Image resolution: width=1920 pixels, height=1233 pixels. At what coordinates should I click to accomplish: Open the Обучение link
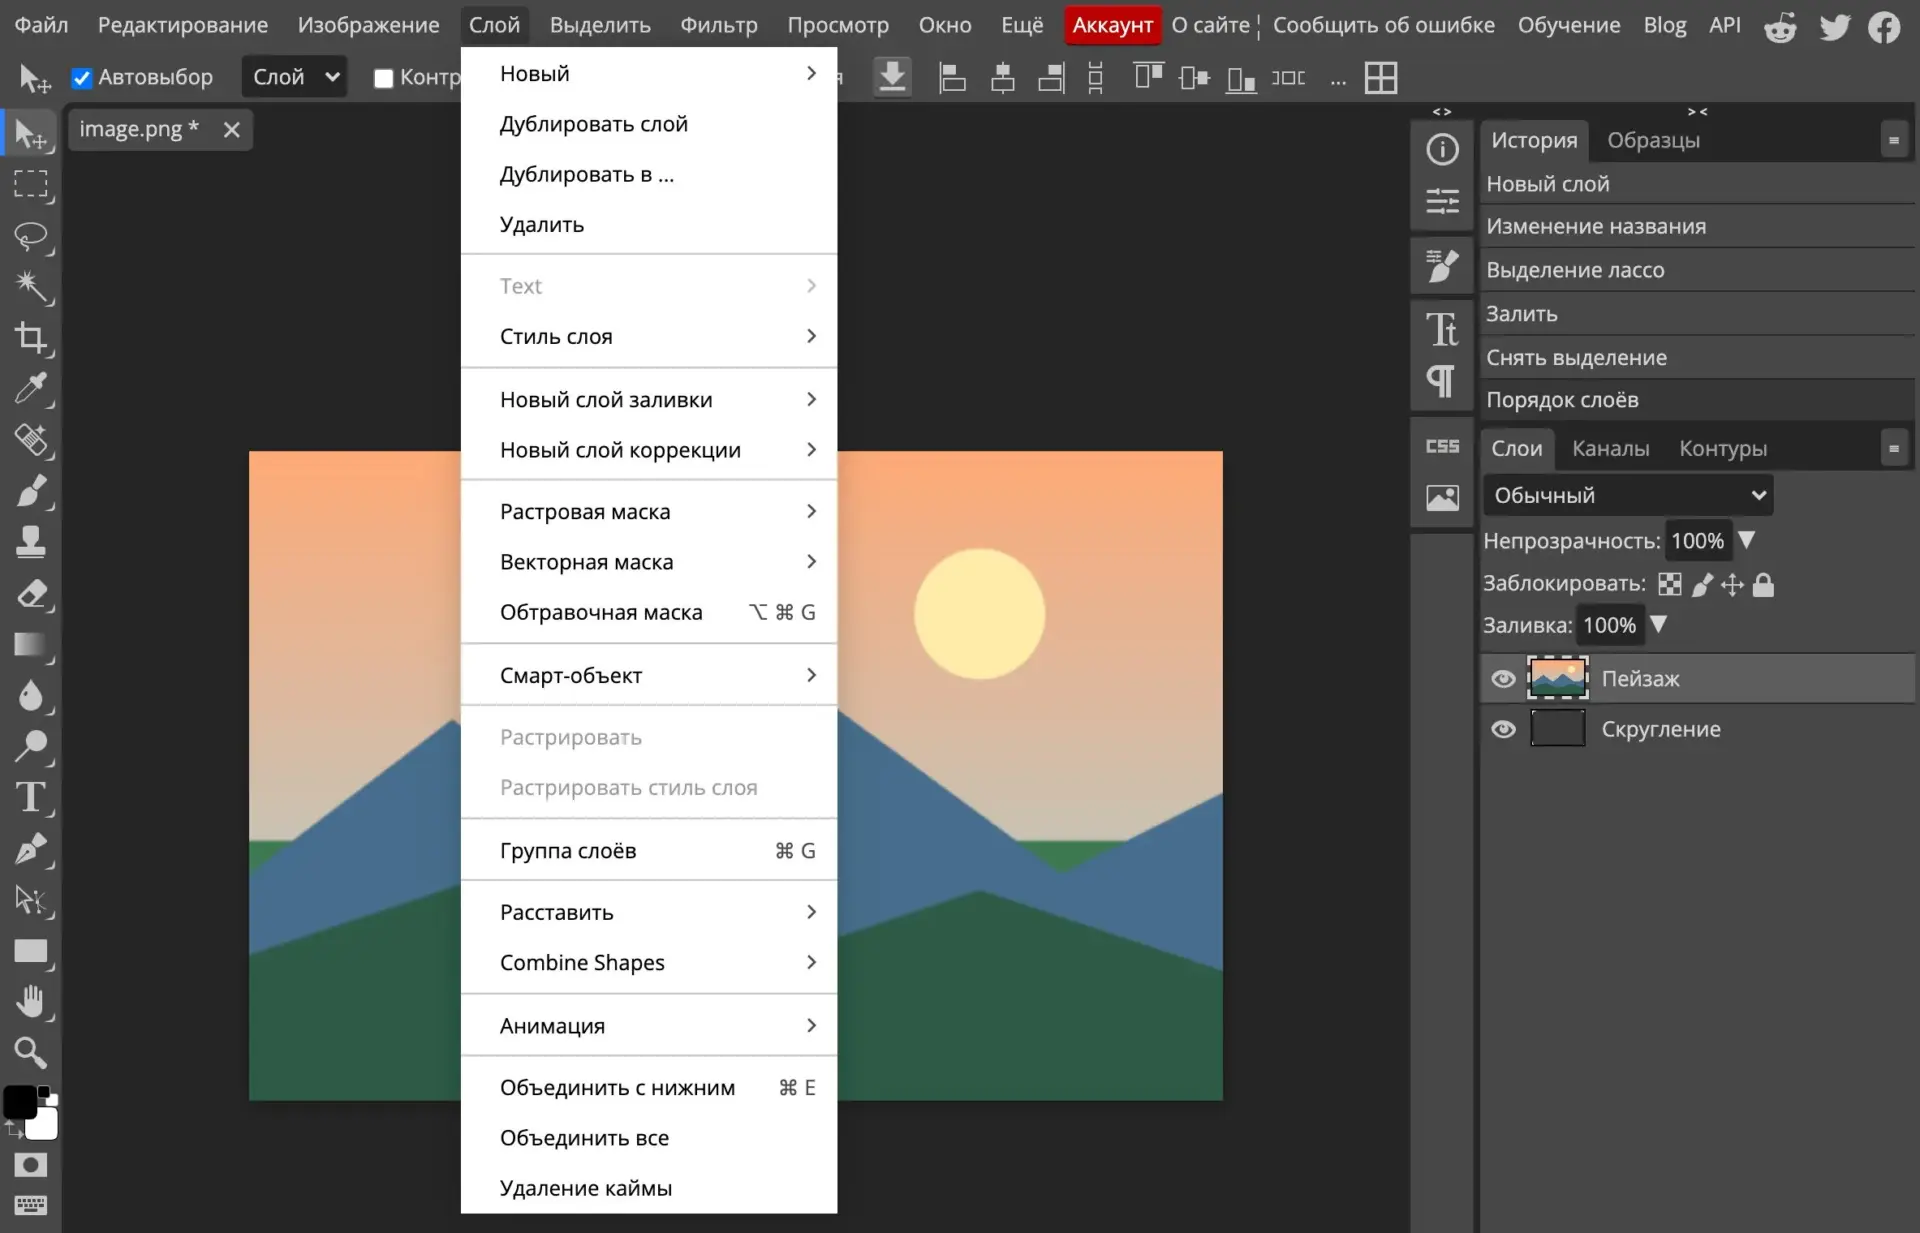[1568, 25]
